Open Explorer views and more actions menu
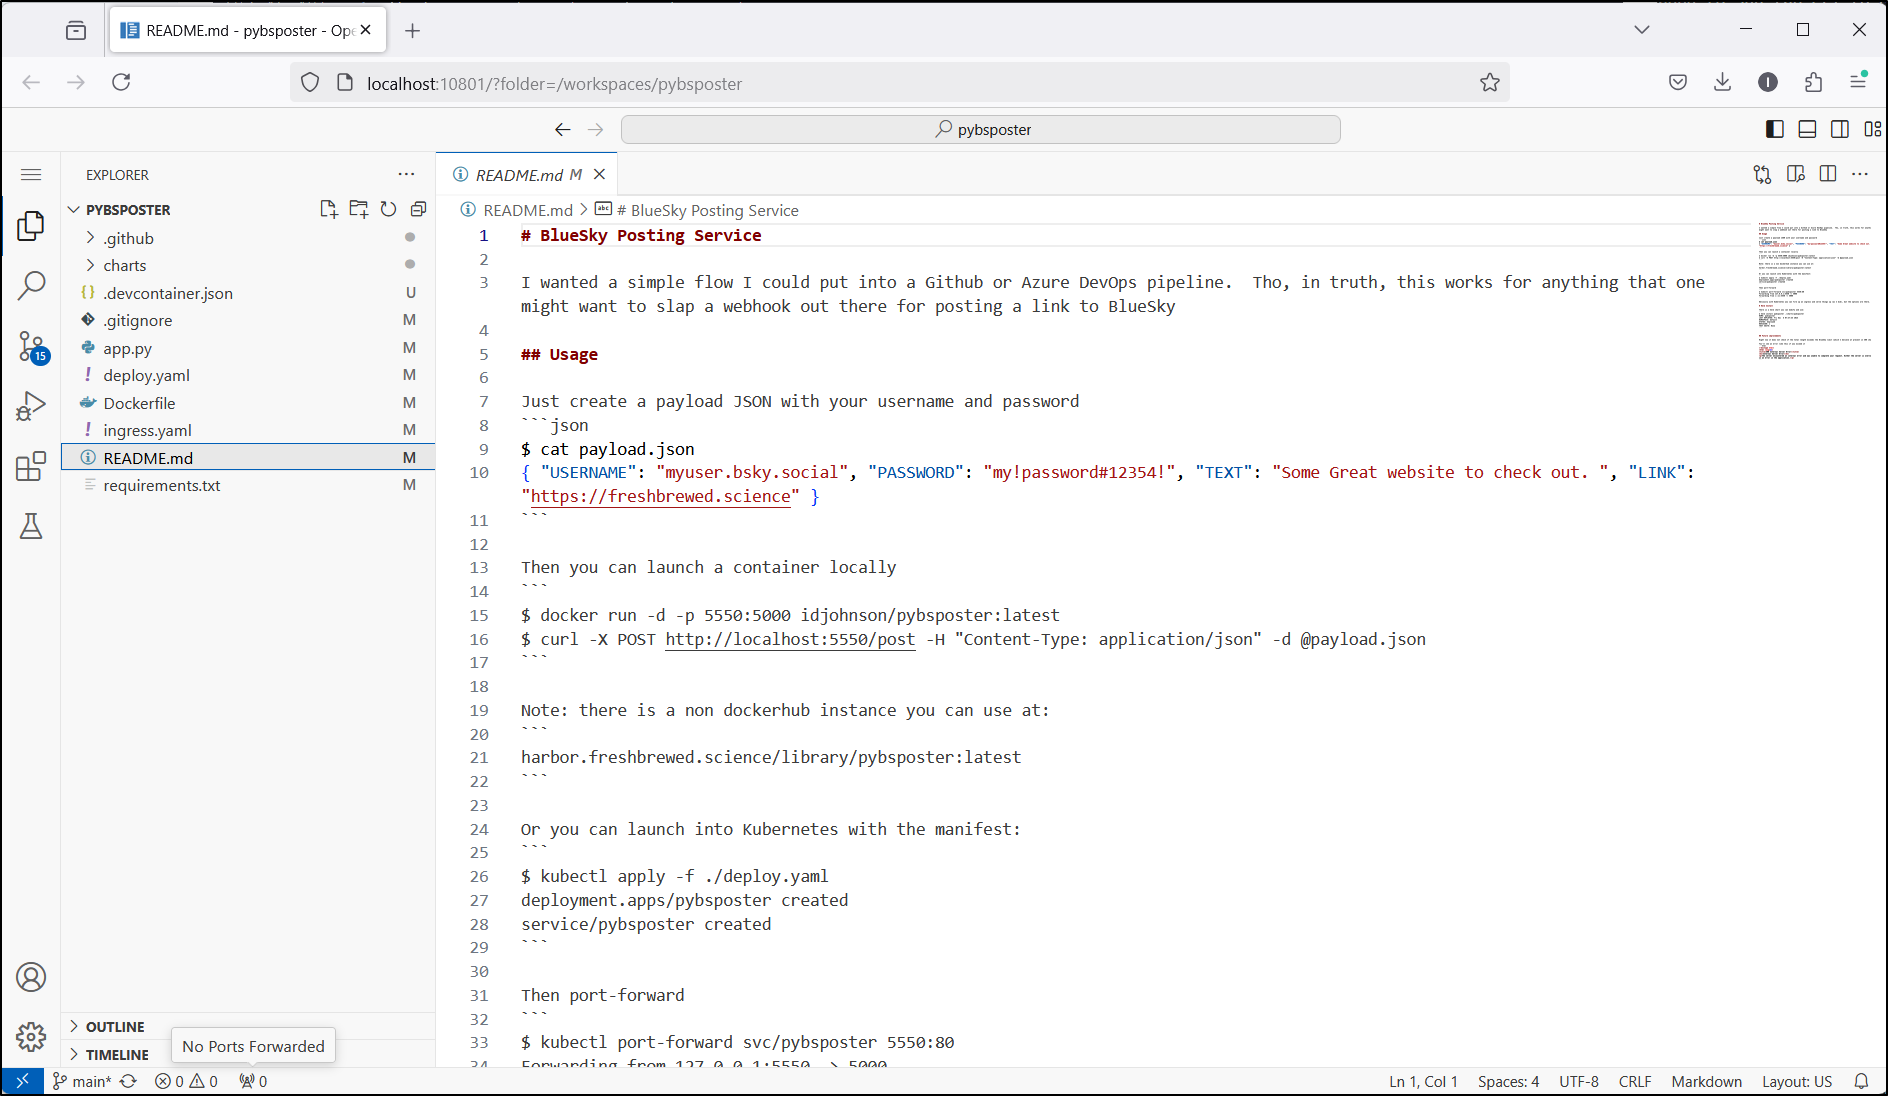The image size is (1888, 1096). pyautogui.click(x=406, y=174)
